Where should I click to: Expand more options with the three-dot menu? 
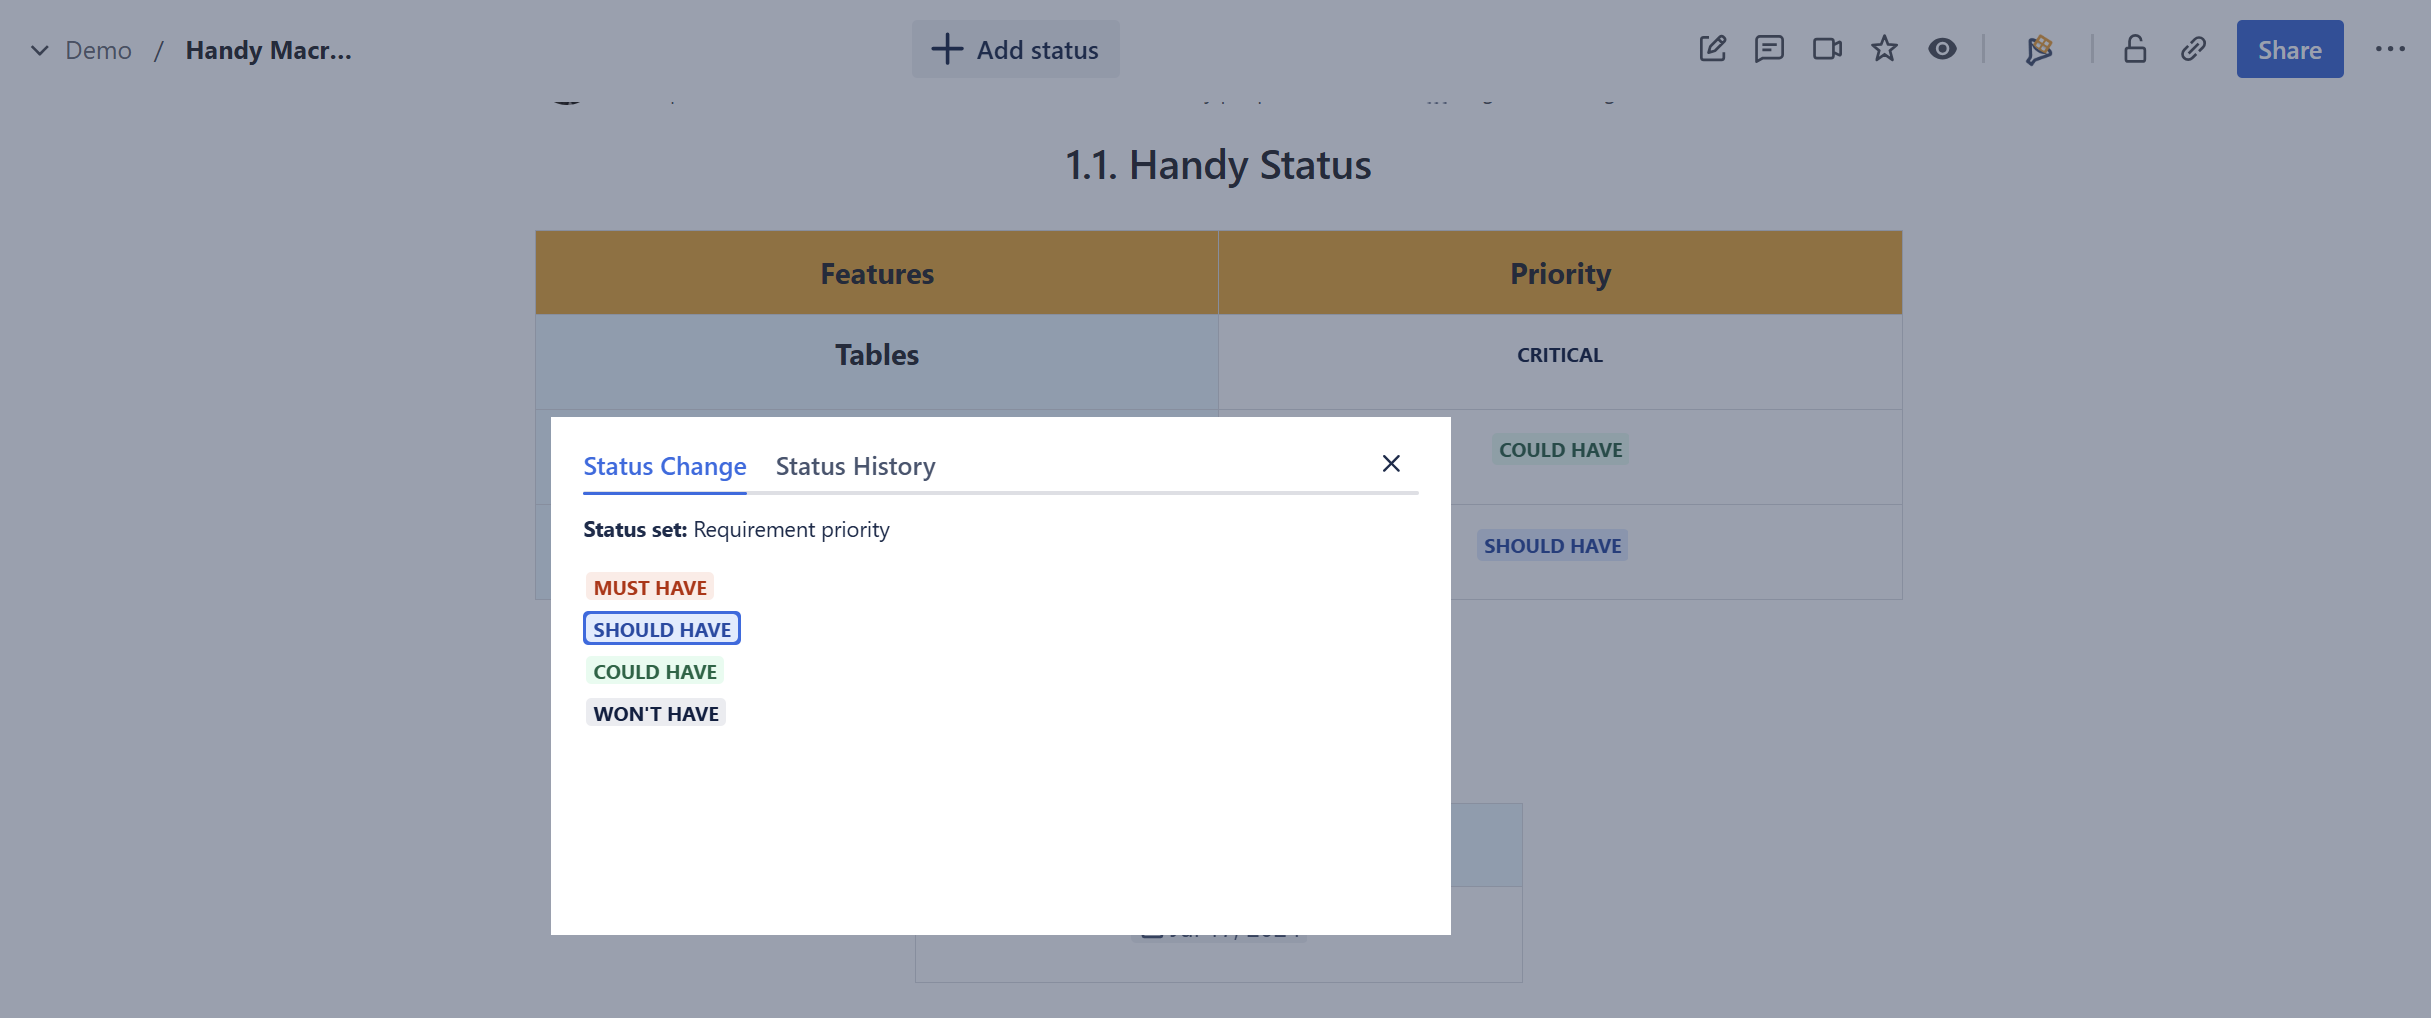click(x=2391, y=49)
